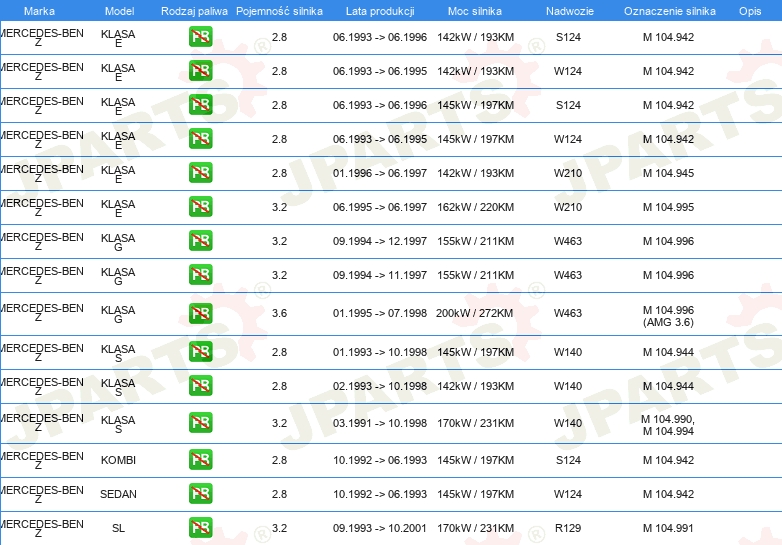The image size is (782, 545).
Task: Click the Marka column header
Action: (x=39, y=11)
